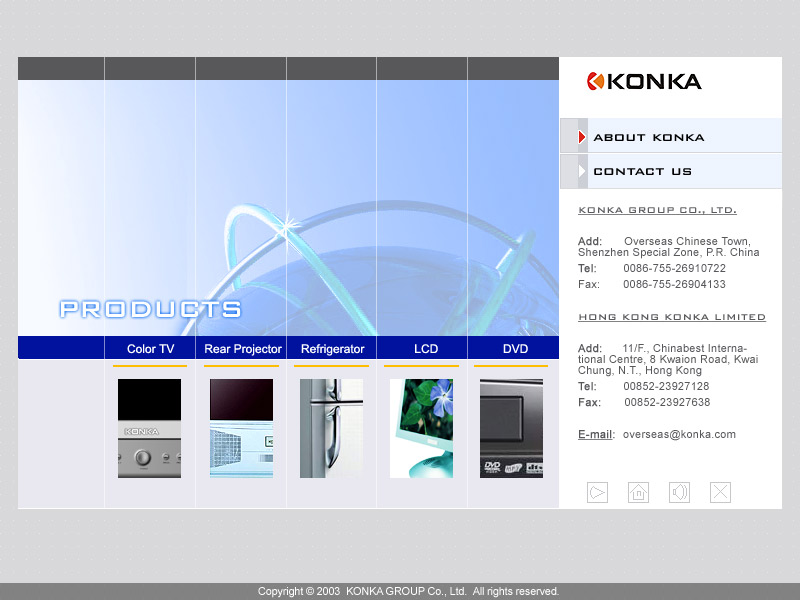This screenshot has width=800, height=600.
Task: Open the Konka color TV thumbnail
Action: (149, 428)
